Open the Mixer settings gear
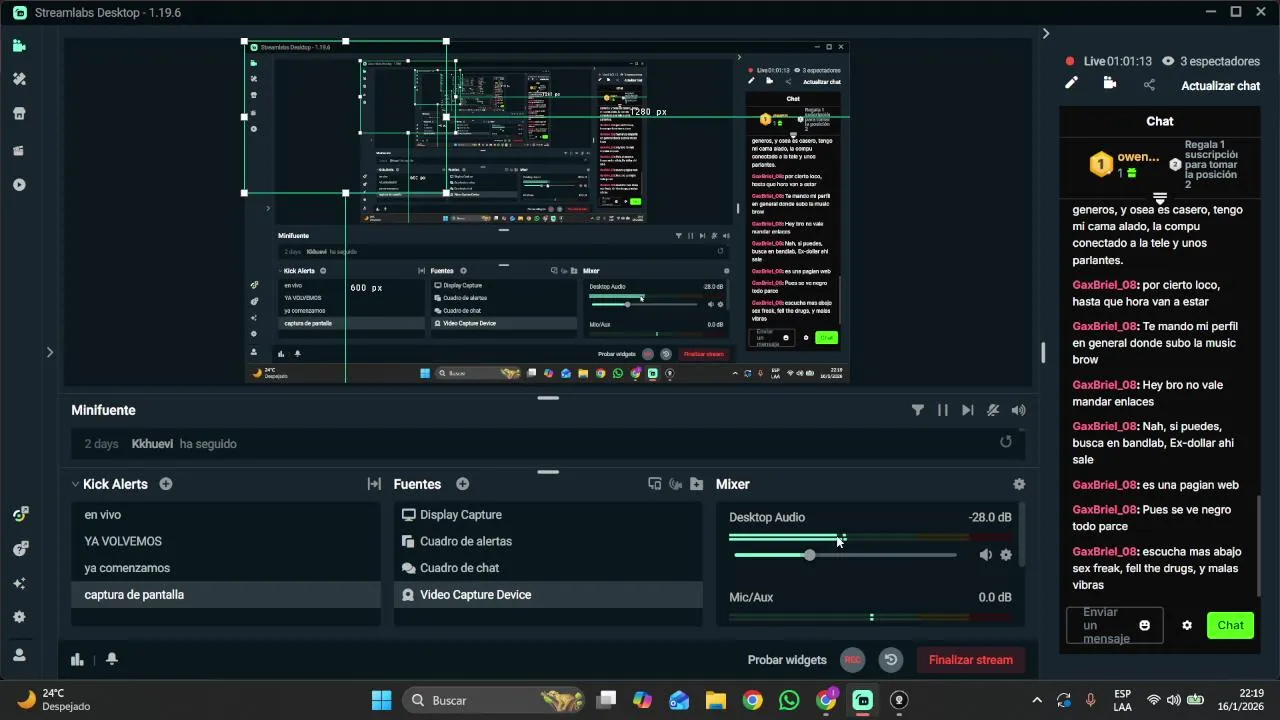The image size is (1280, 720). (1019, 484)
